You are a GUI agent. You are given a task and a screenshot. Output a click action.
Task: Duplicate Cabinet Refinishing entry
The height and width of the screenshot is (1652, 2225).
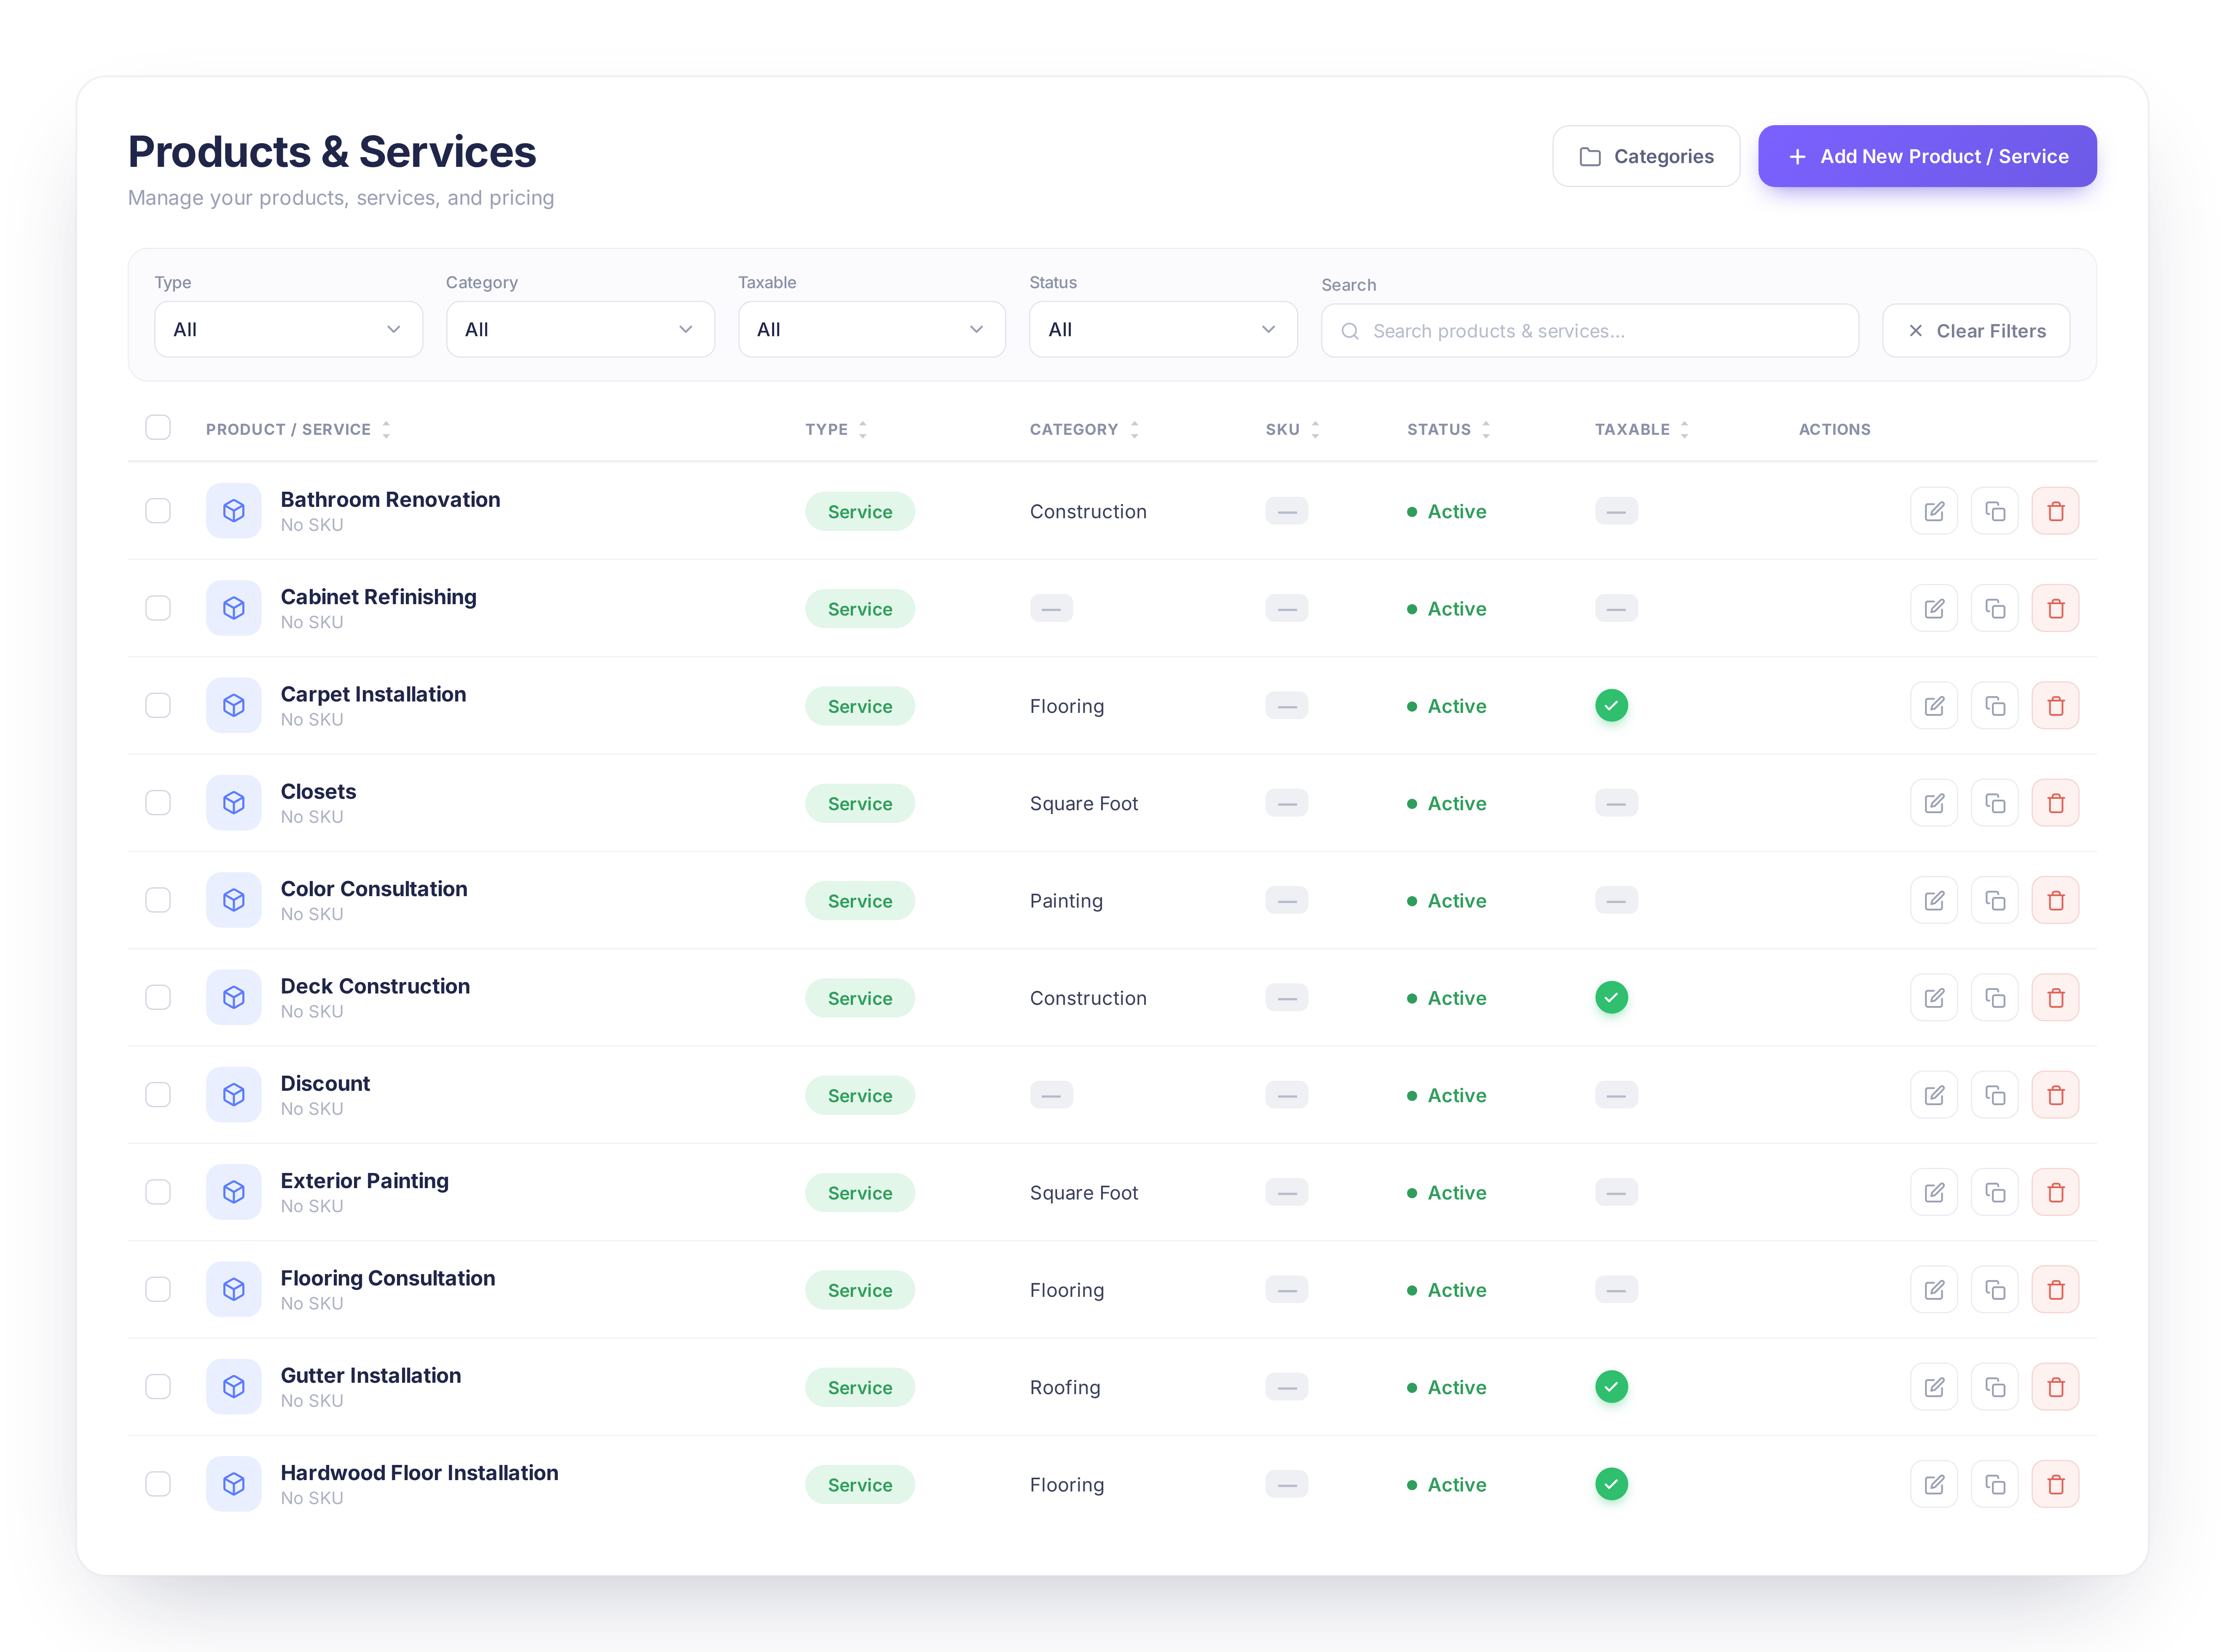pos(1994,608)
